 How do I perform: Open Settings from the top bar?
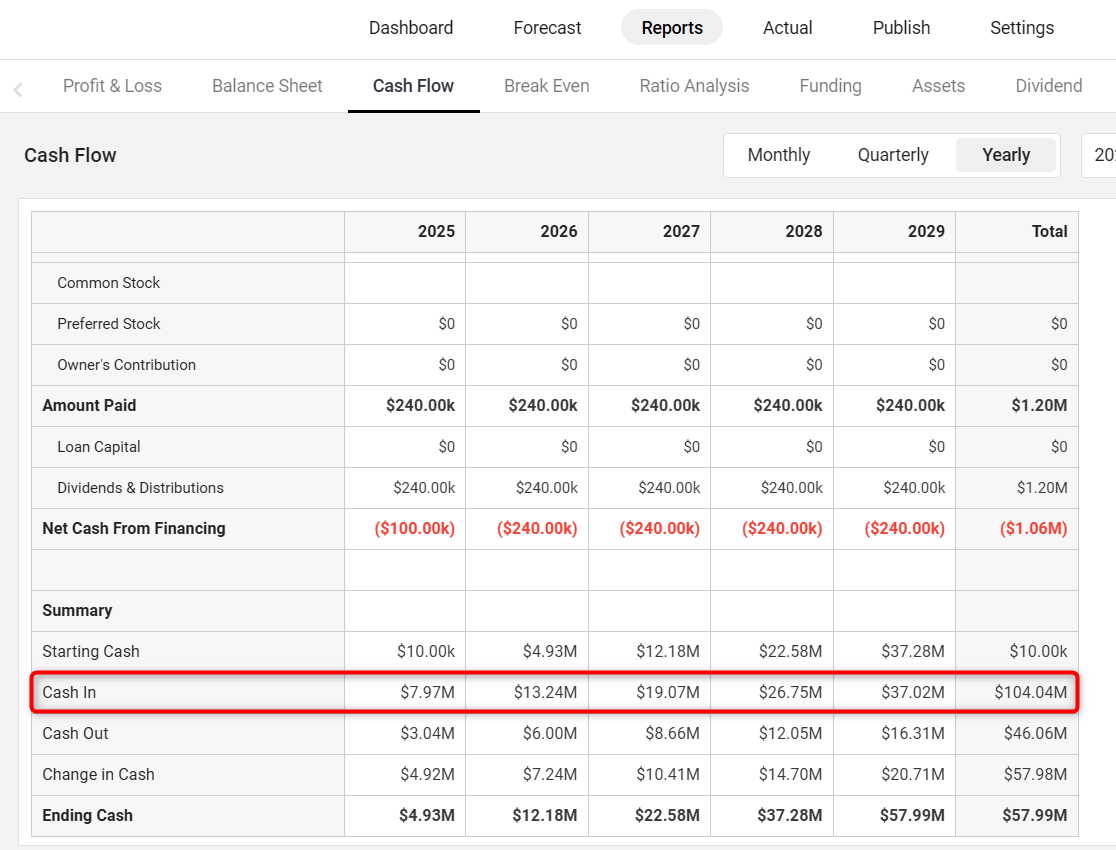point(1022,28)
